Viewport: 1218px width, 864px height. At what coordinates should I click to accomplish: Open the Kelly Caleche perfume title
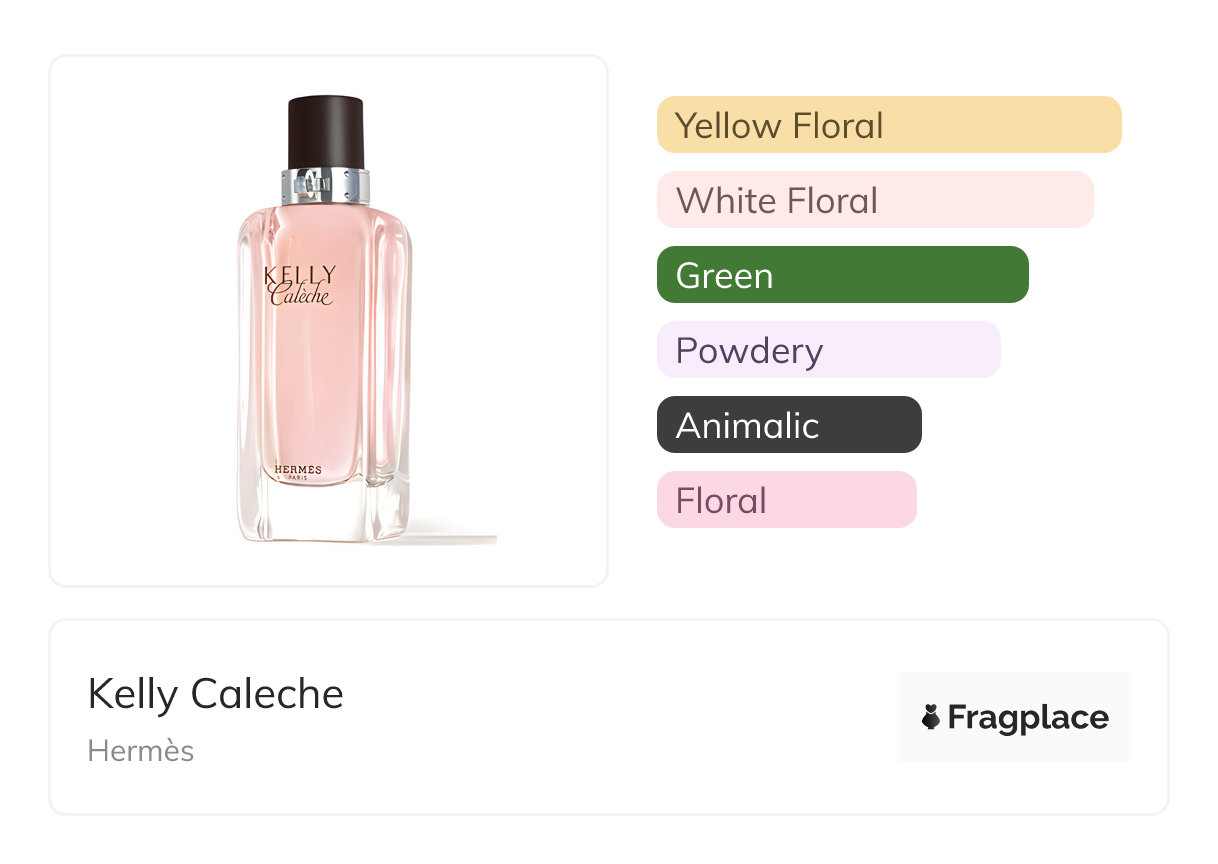(x=216, y=694)
